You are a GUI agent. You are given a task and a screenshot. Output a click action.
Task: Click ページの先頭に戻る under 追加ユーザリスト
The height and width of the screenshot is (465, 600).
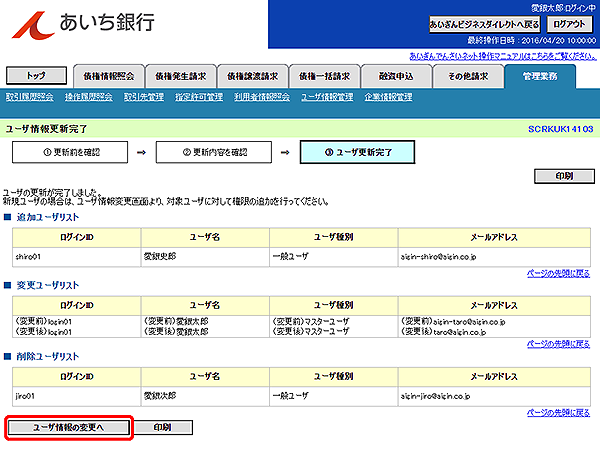558,273
